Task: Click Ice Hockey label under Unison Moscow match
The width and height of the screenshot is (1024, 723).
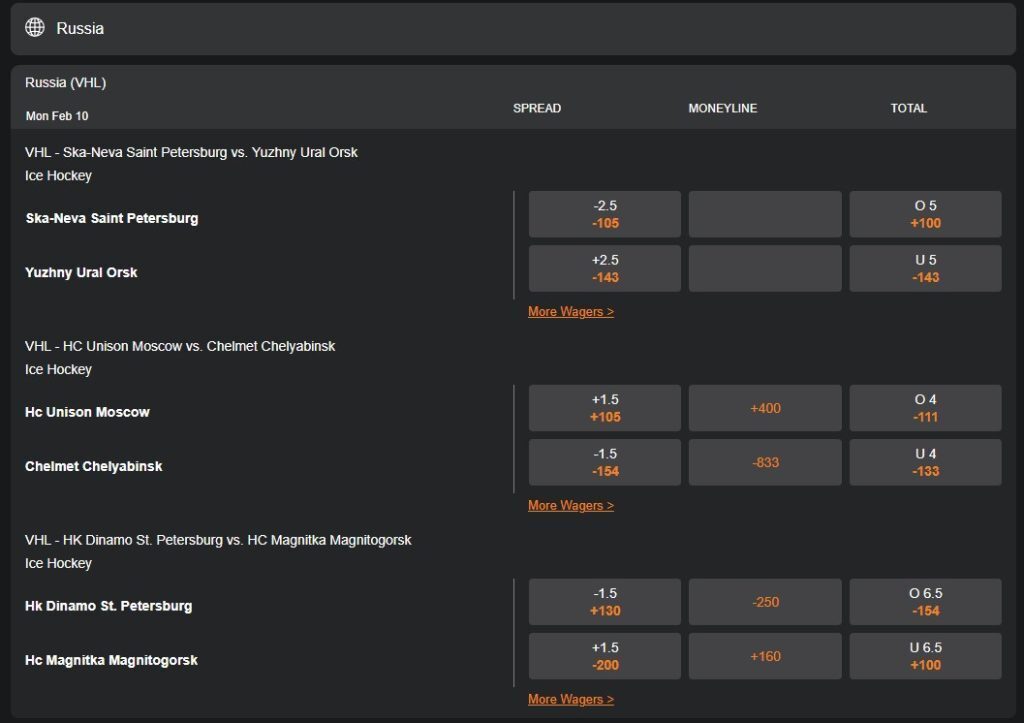Action: point(58,370)
